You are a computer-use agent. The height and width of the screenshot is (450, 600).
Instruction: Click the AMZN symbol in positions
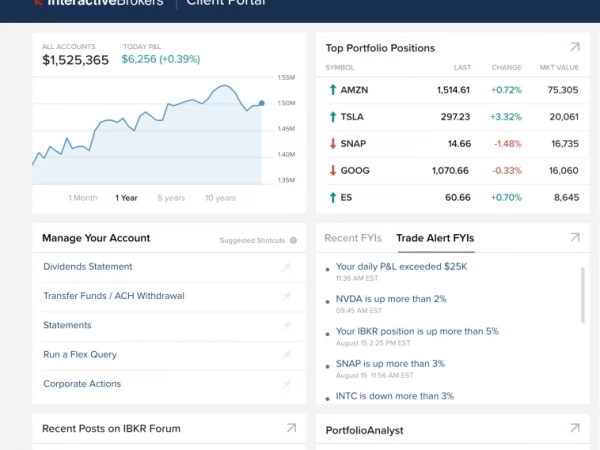354,90
